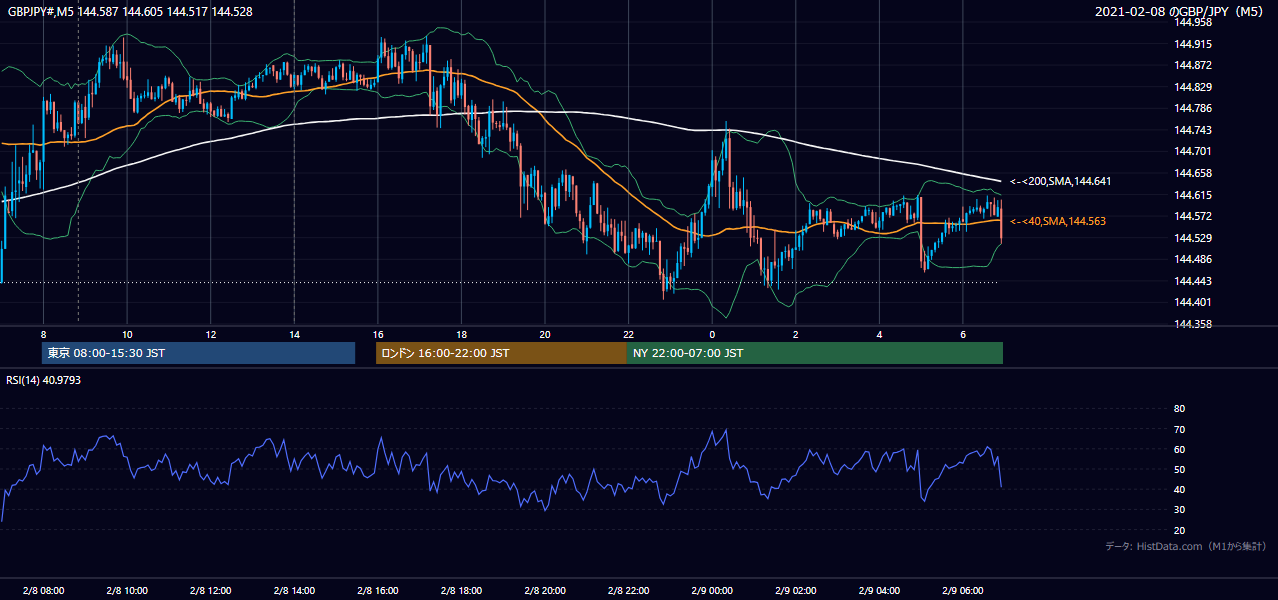Click the hour 16 tick on chart axis
The image size is (1278, 600).
[378, 334]
